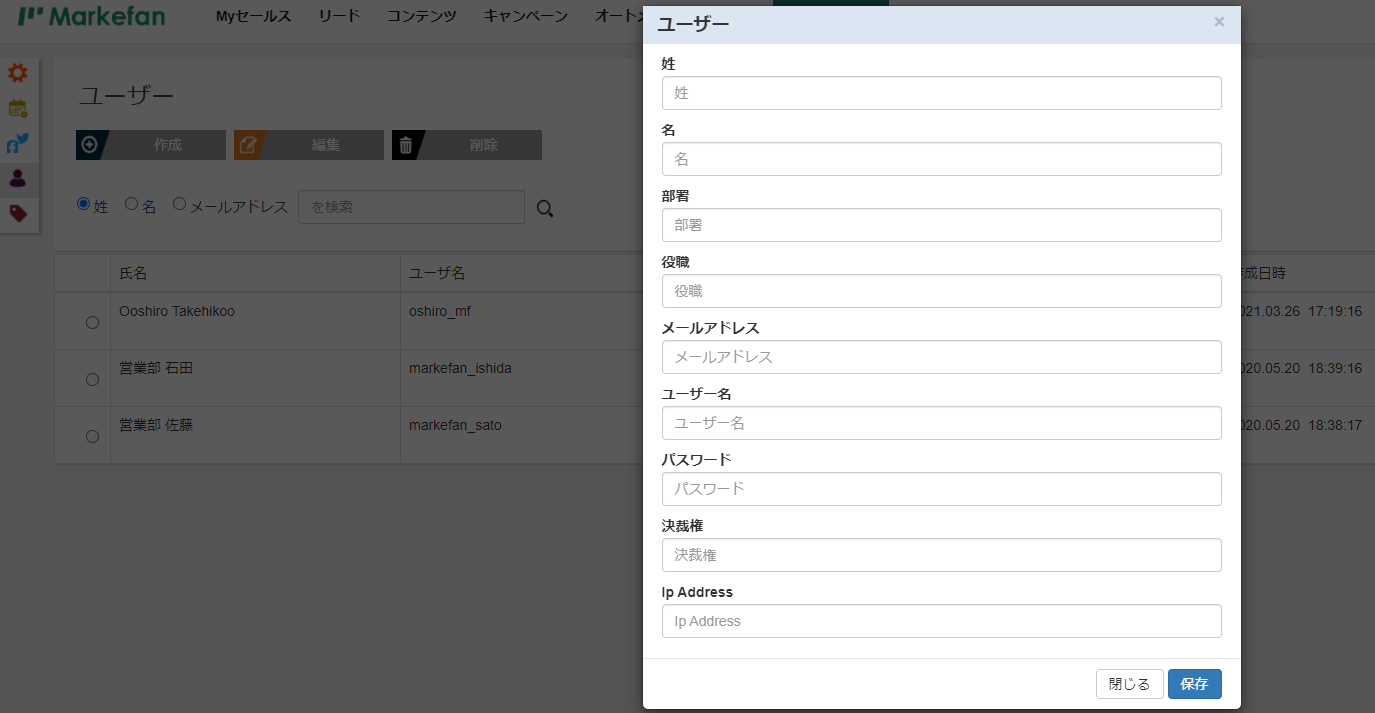This screenshot has width=1375, height=713.
Task: Click the 保存 button in the dialog
Action: point(1194,684)
